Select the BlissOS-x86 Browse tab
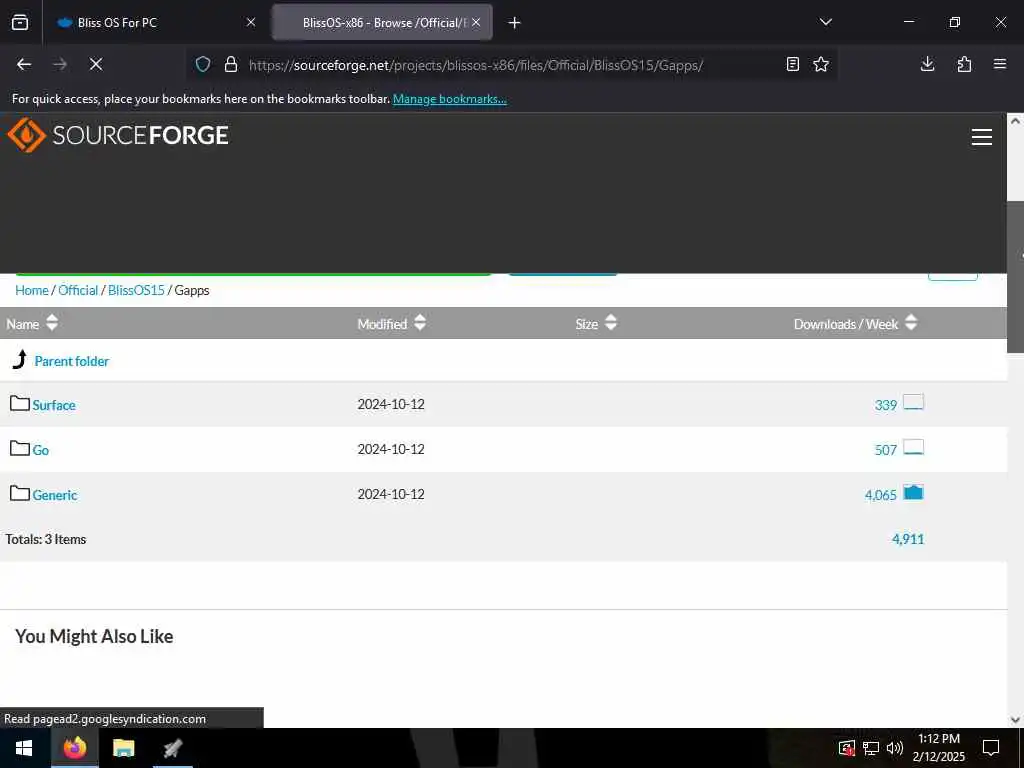 click(382, 22)
